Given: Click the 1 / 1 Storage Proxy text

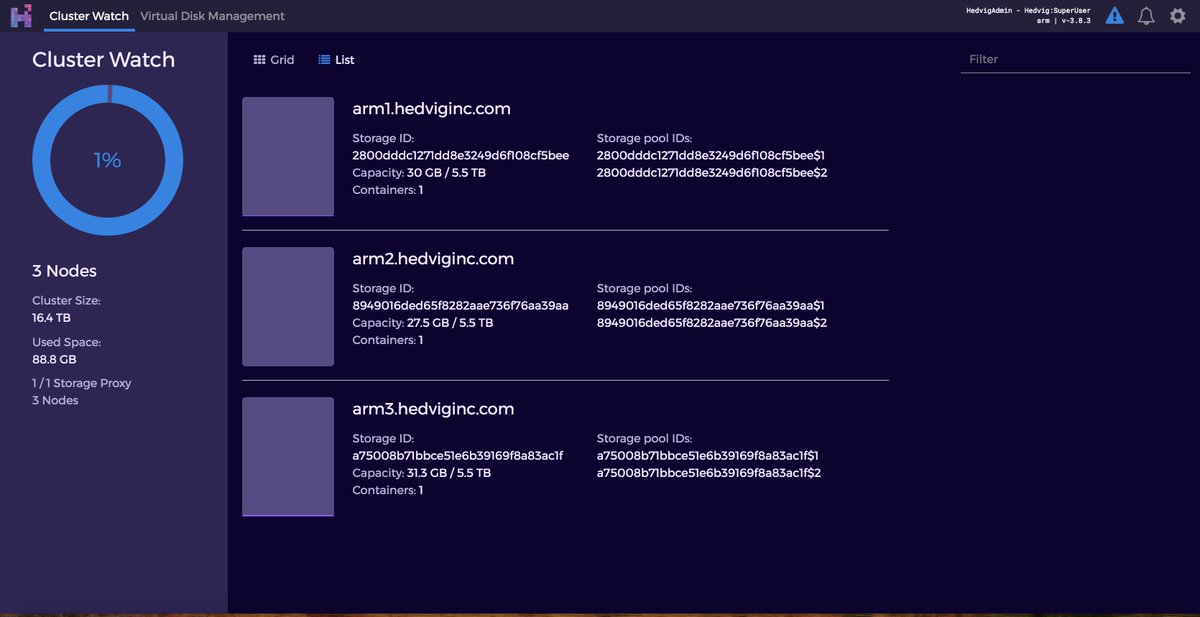Looking at the screenshot, I should tap(82, 383).
